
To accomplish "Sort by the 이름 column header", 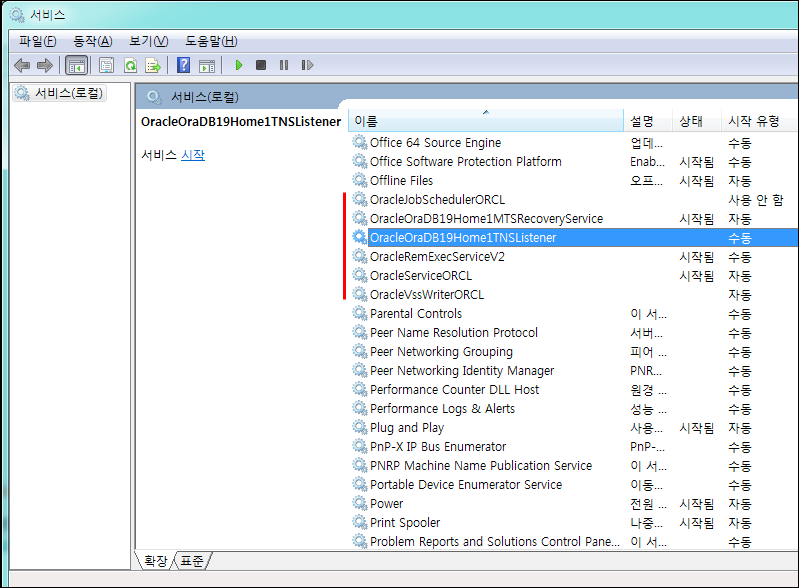I will tap(486, 121).
